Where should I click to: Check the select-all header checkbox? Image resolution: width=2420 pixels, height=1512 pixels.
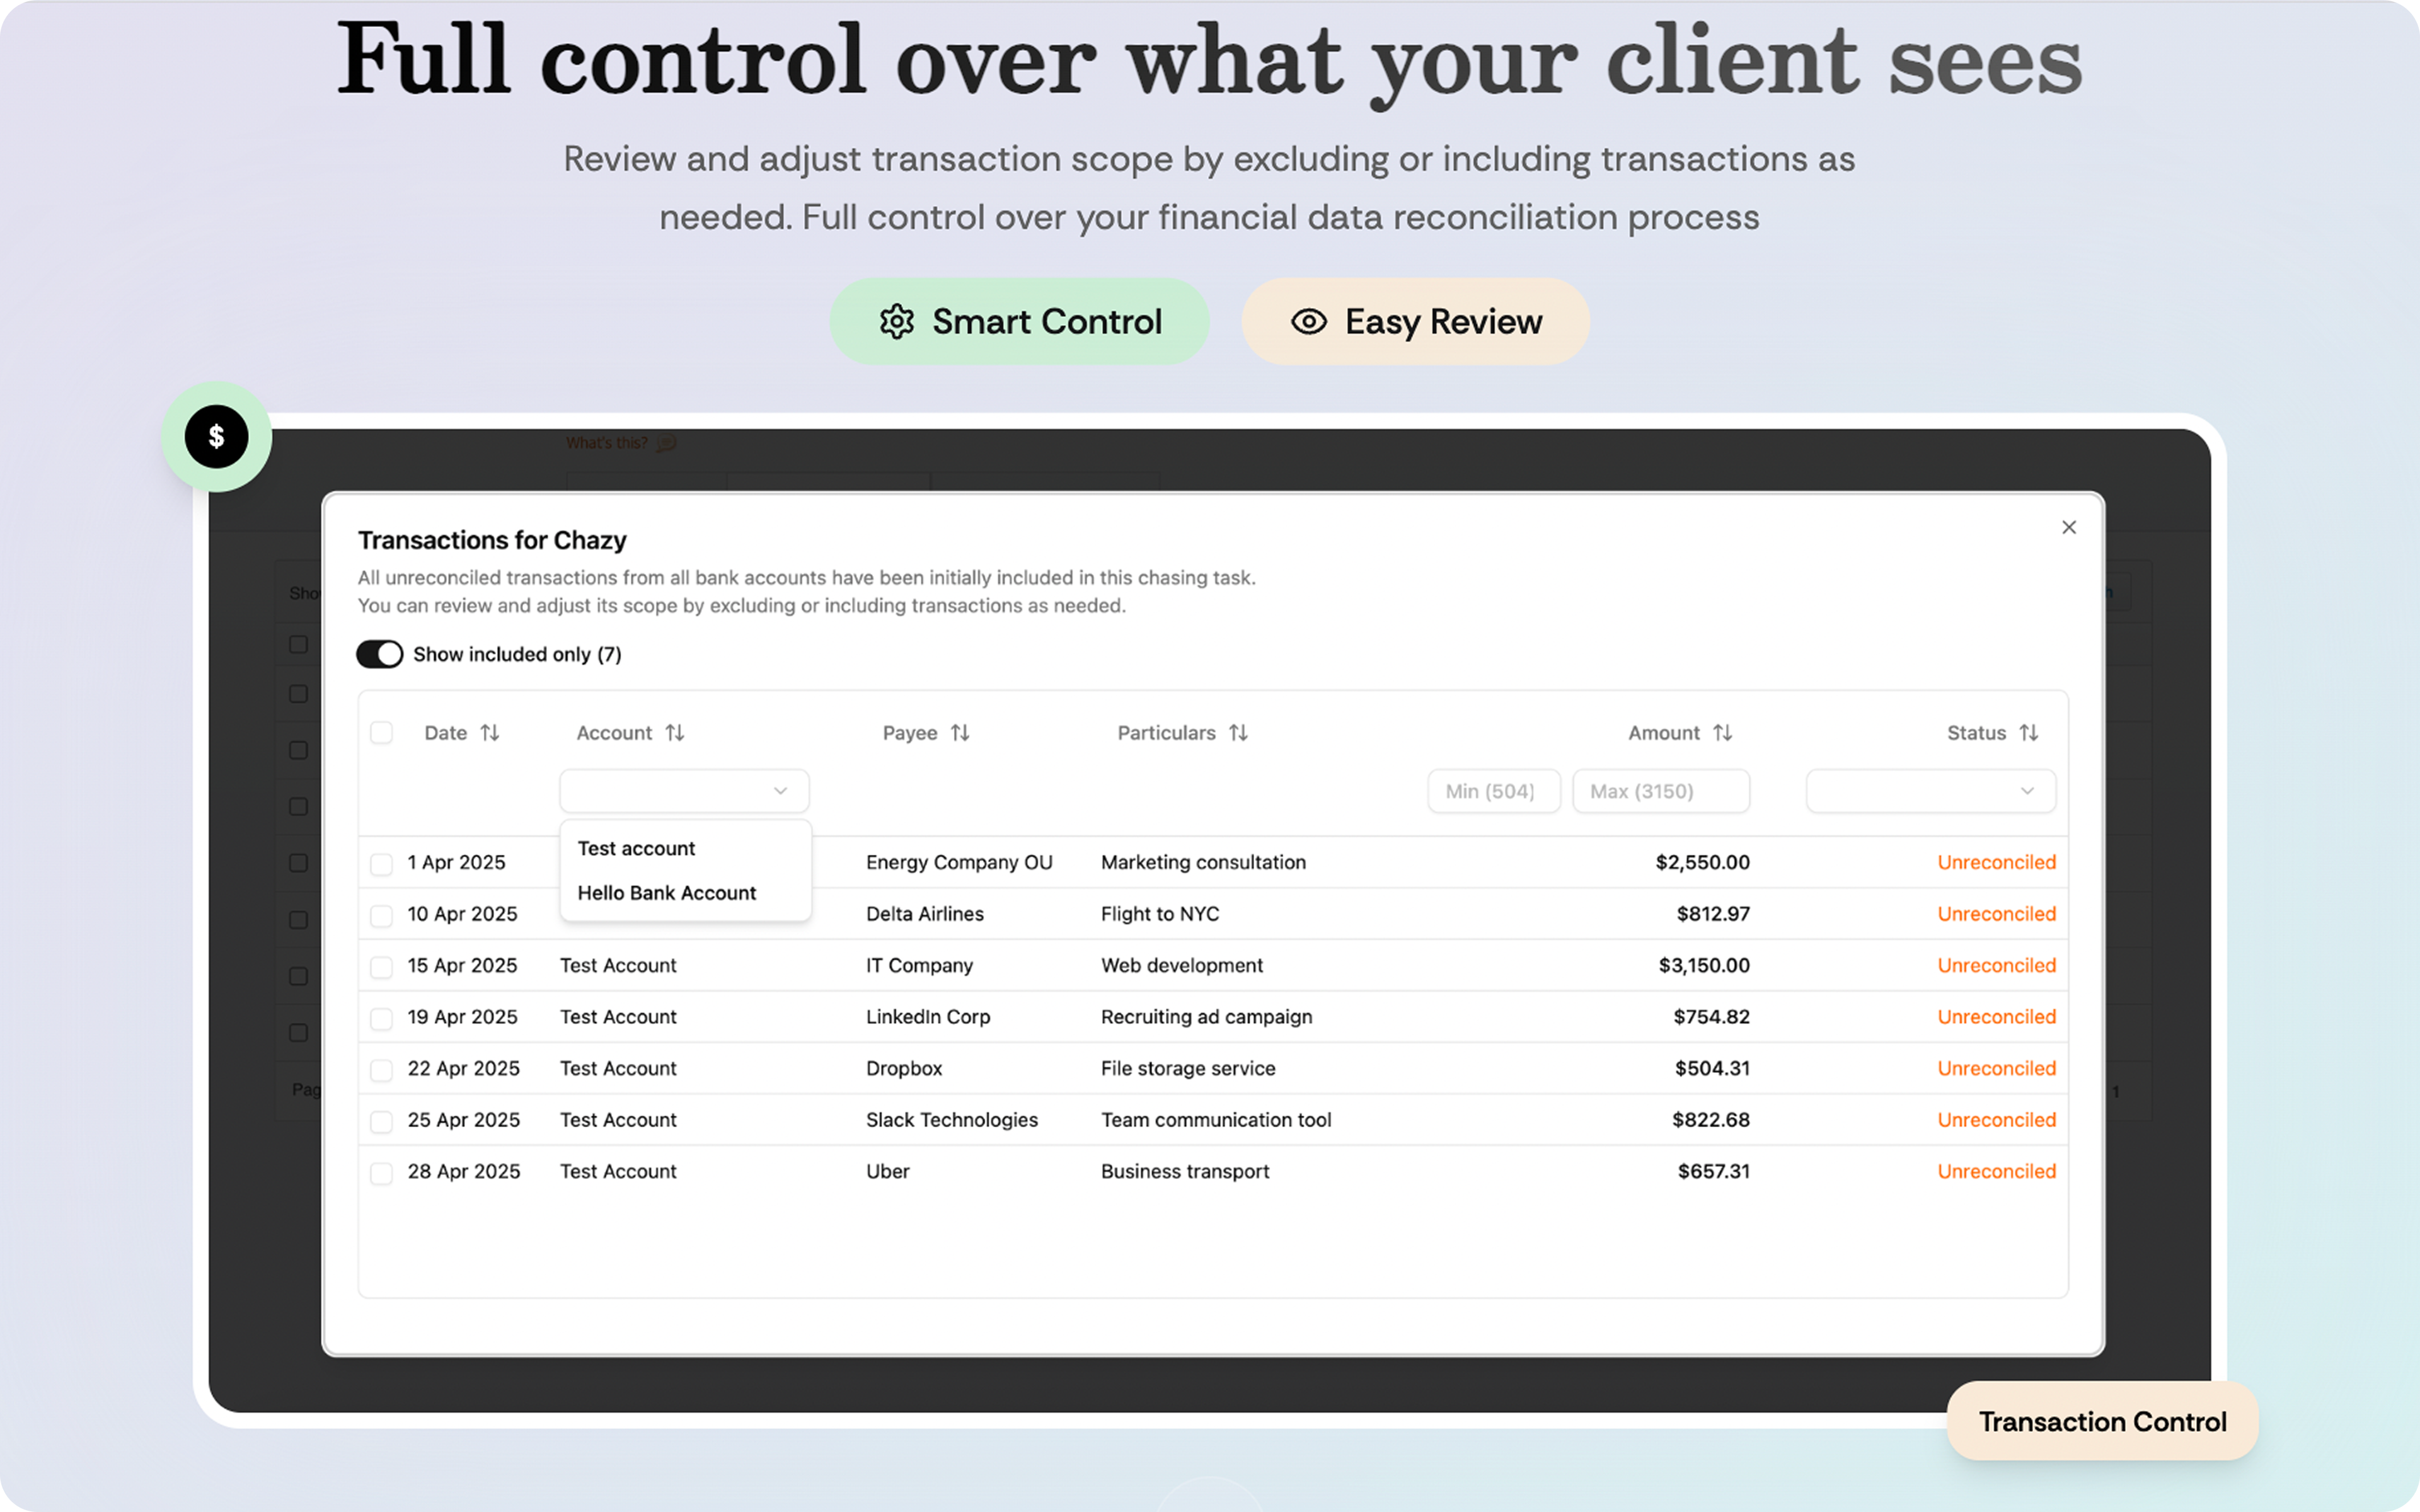(x=381, y=733)
